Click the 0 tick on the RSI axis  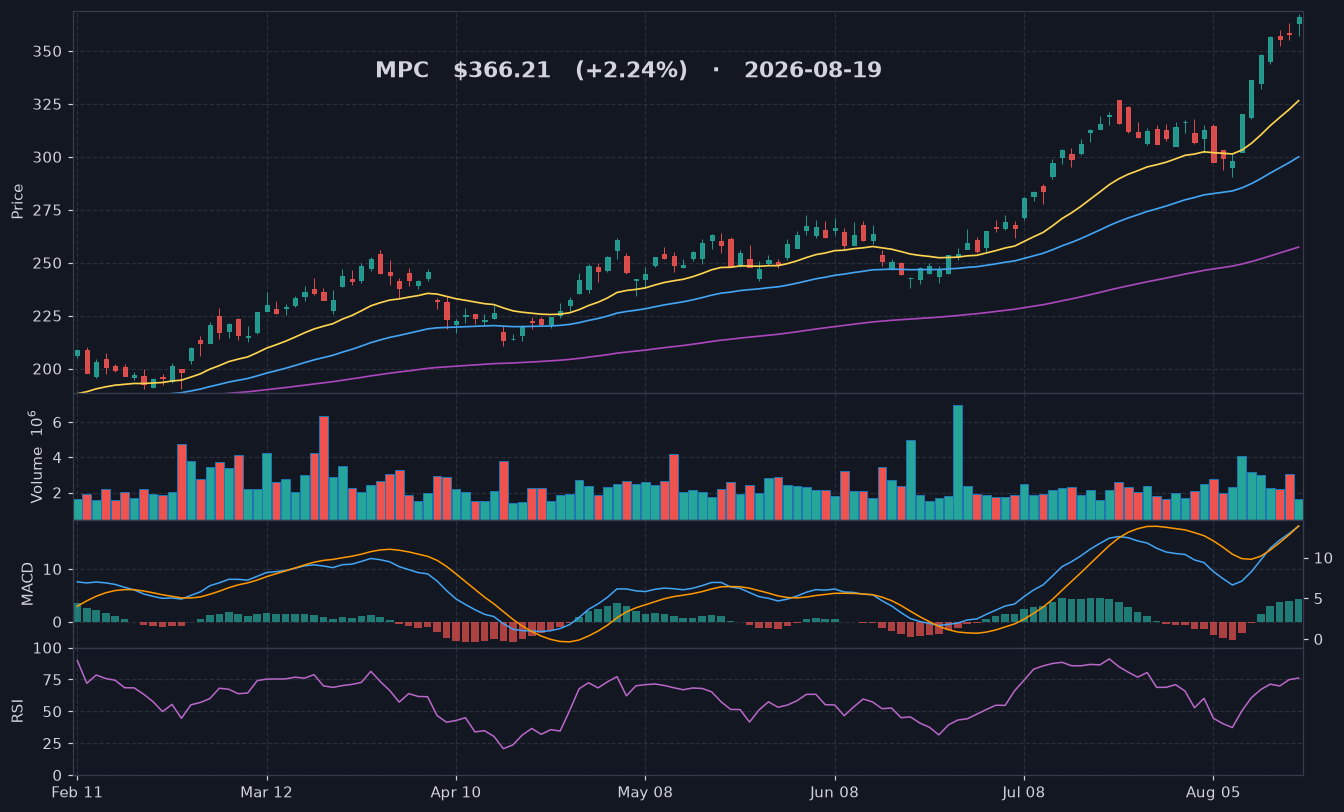click(59, 776)
